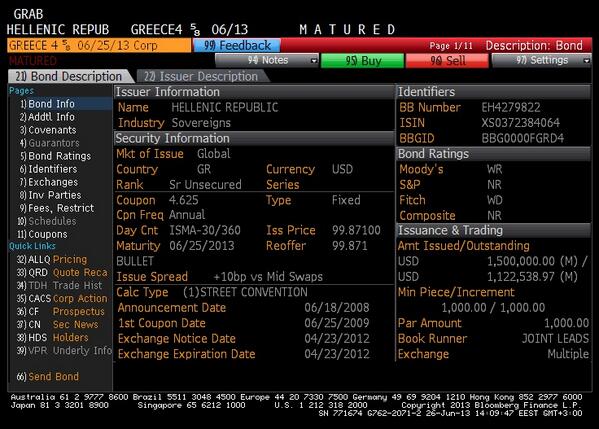Click the Announcement Date 06/18/2008

tap(337, 308)
